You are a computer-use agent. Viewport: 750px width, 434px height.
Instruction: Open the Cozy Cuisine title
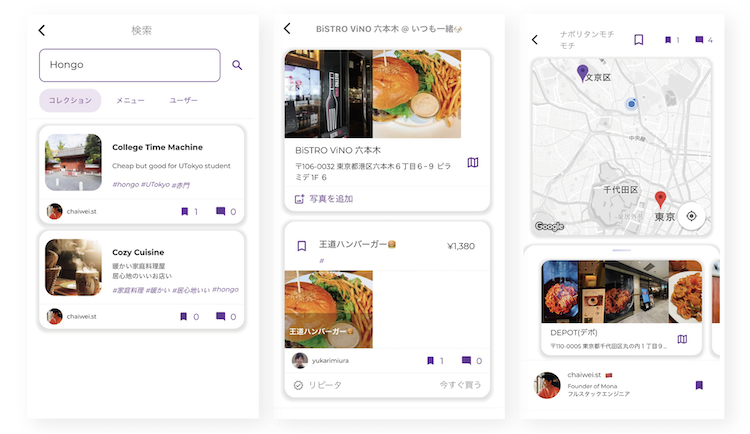pos(138,252)
